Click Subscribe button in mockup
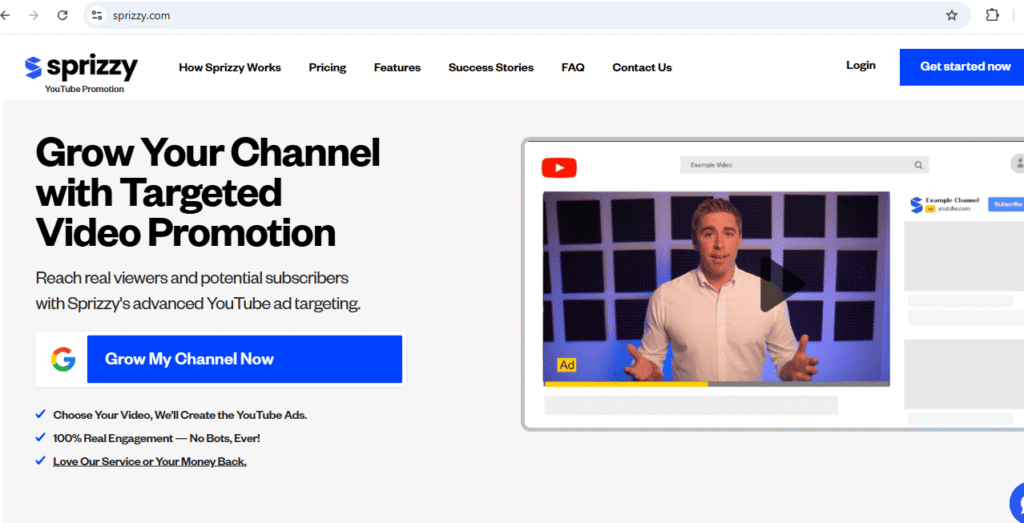This screenshot has height=523, width=1024. 1006,204
